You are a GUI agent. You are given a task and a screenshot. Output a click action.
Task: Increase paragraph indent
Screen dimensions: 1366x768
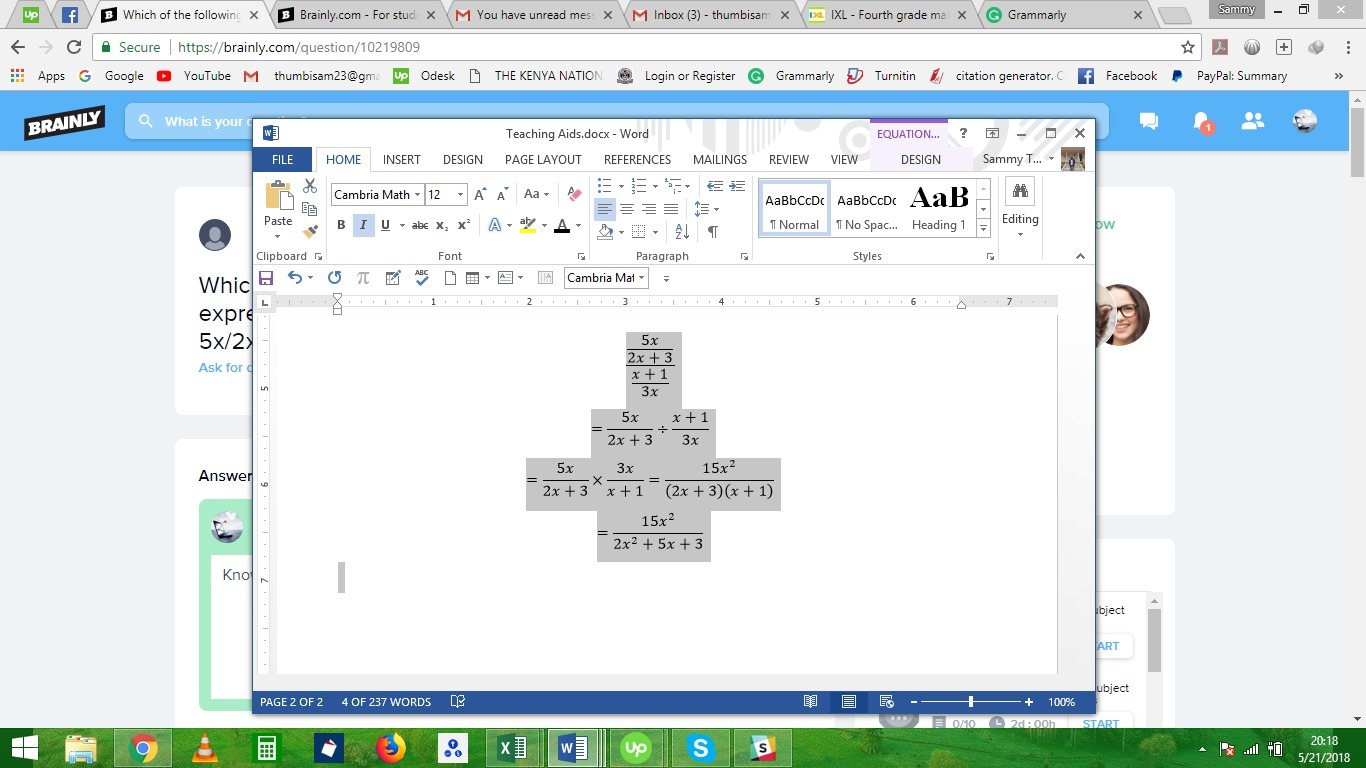[x=737, y=186]
